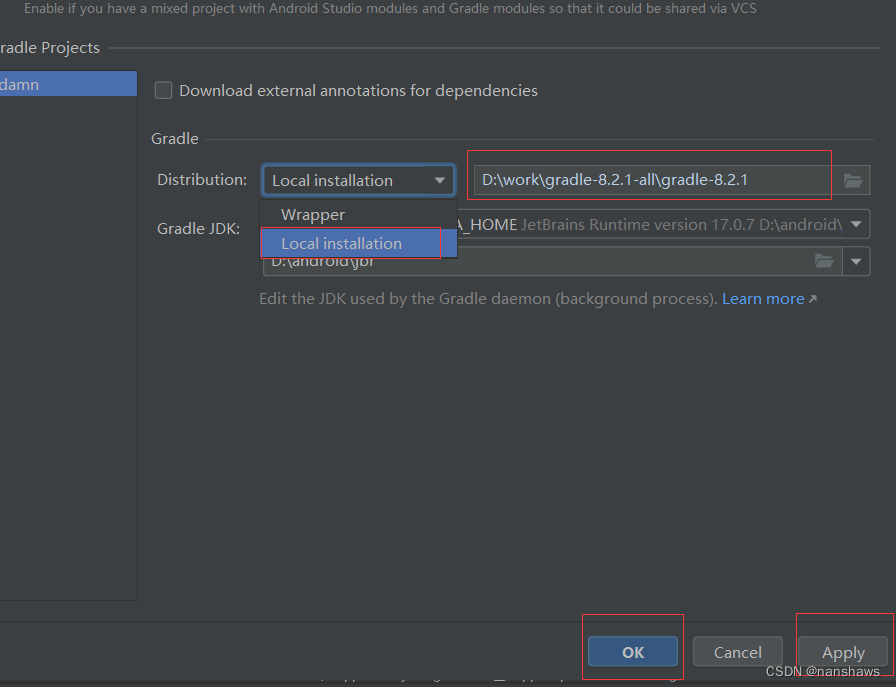
Task: Click the Gradle Projects header label
Action: pos(50,47)
